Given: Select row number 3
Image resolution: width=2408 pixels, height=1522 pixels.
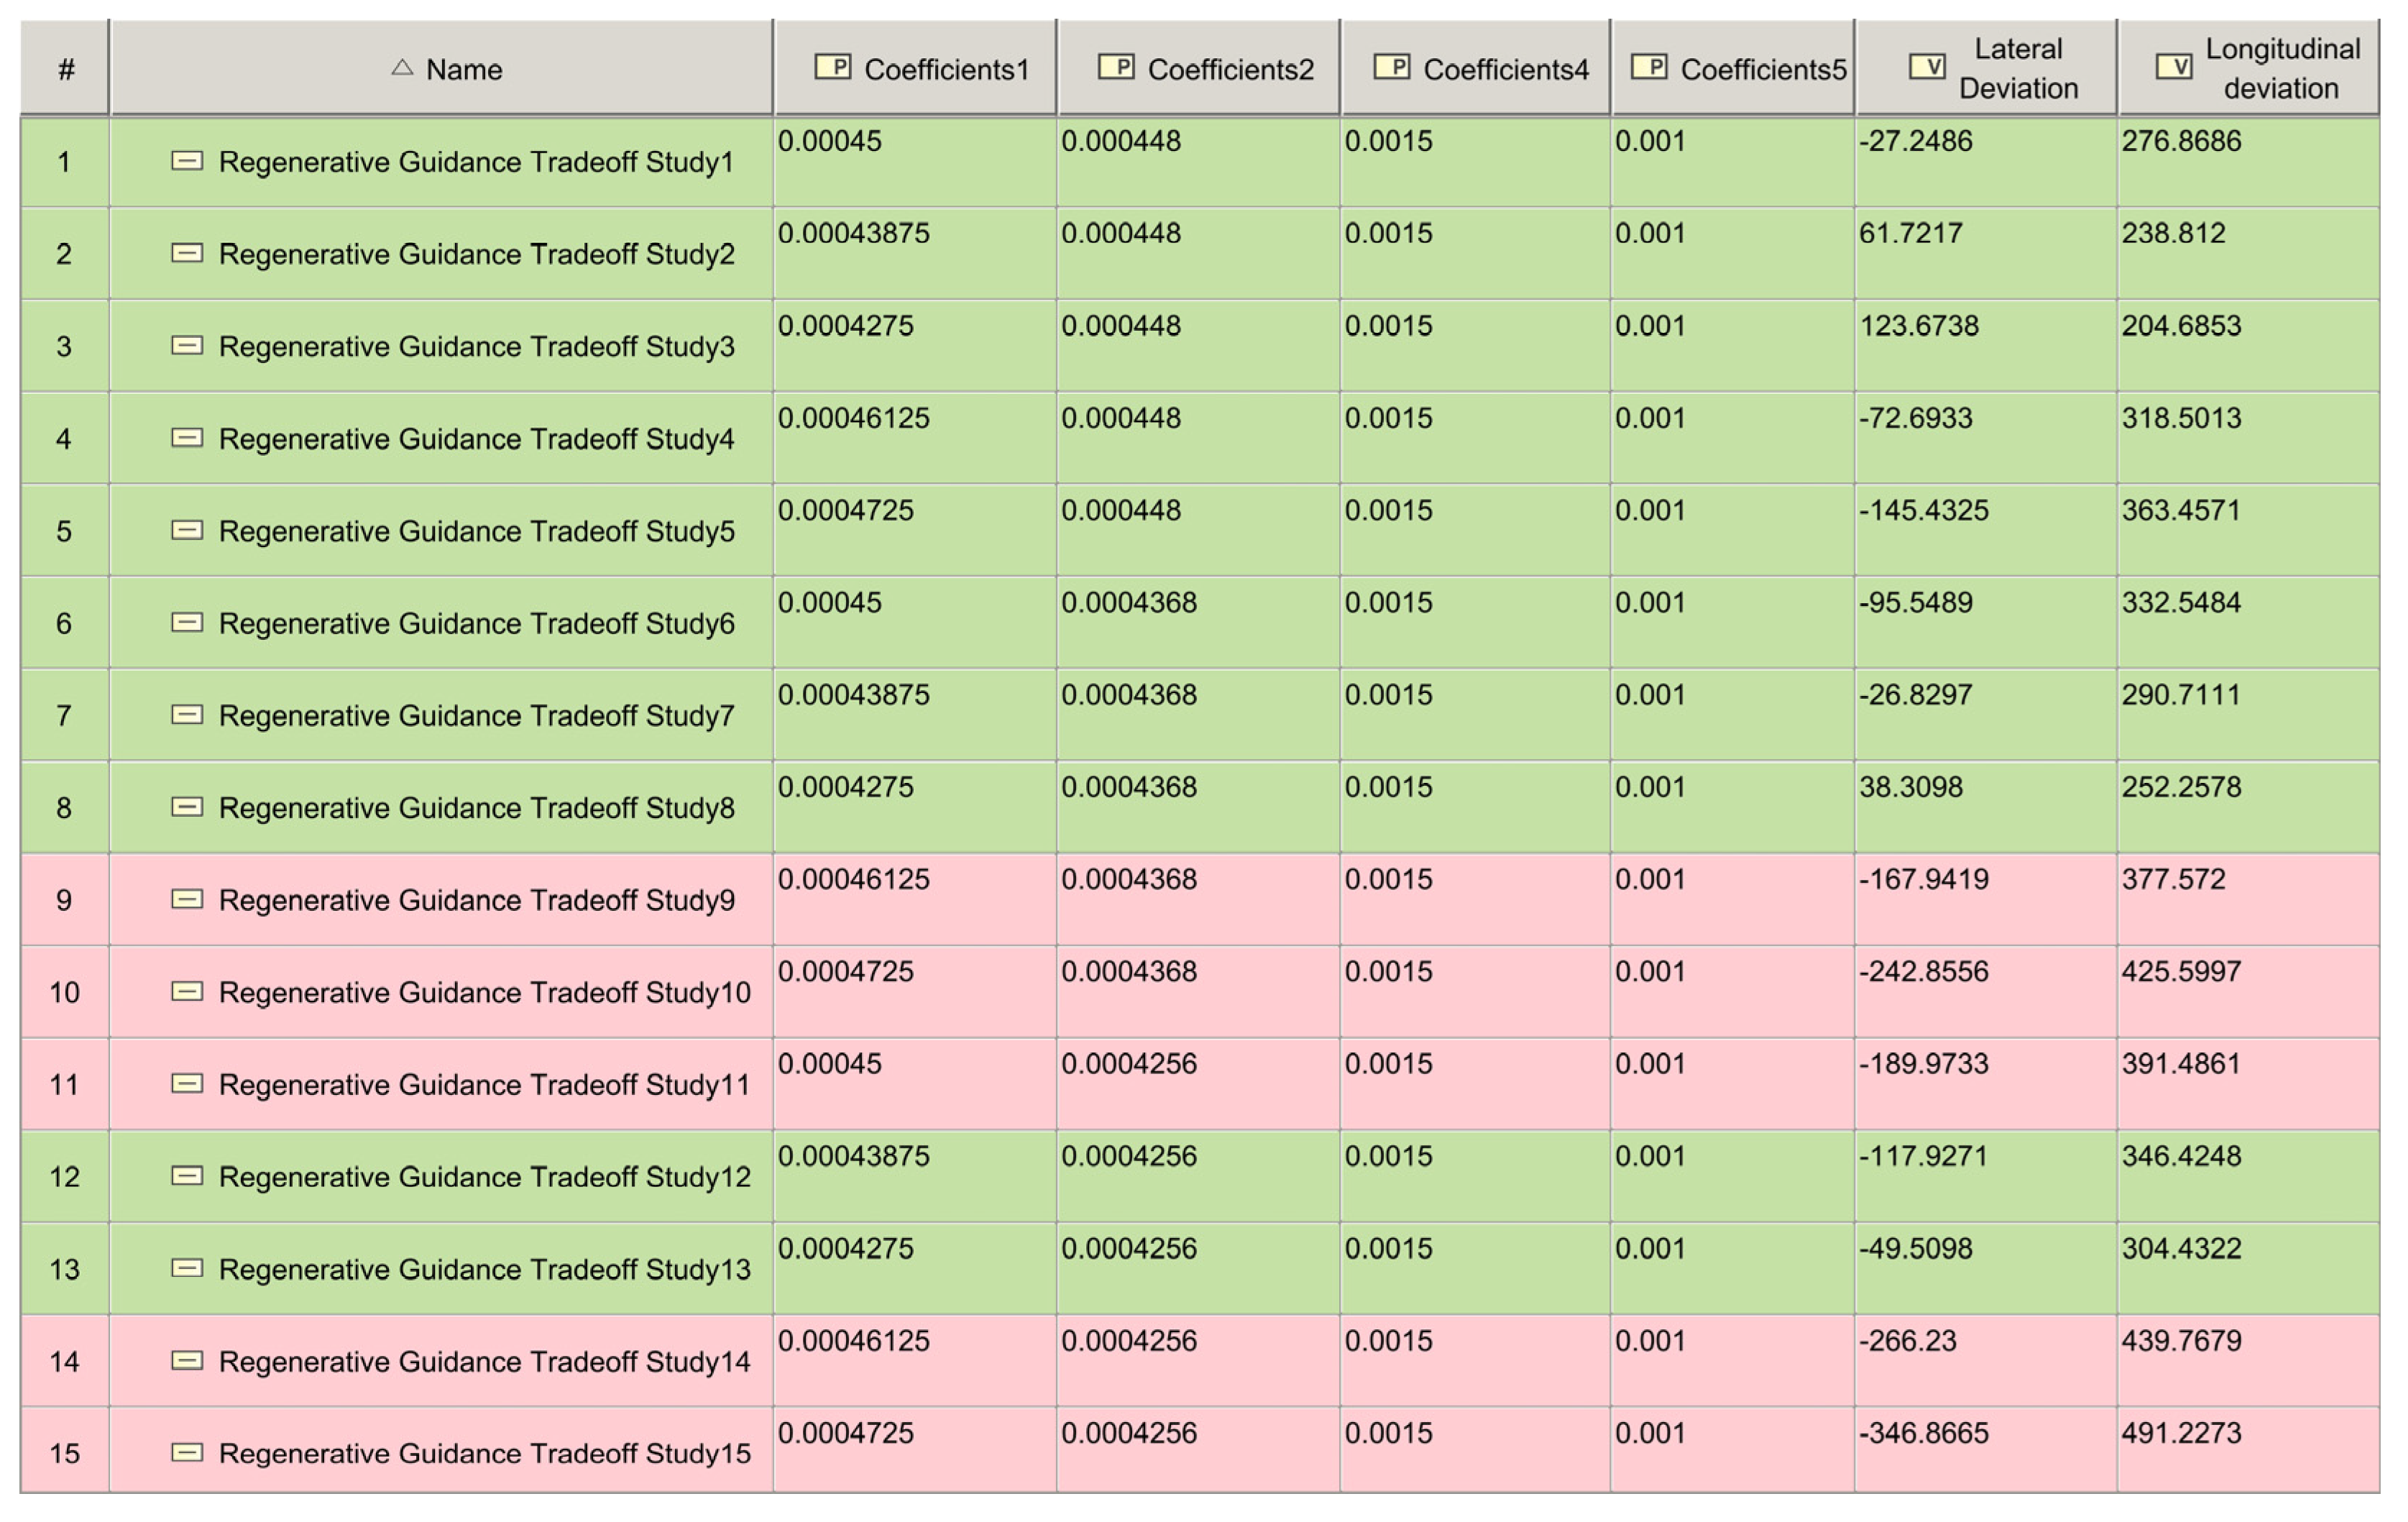Looking at the screenshot, I should 64,346.
